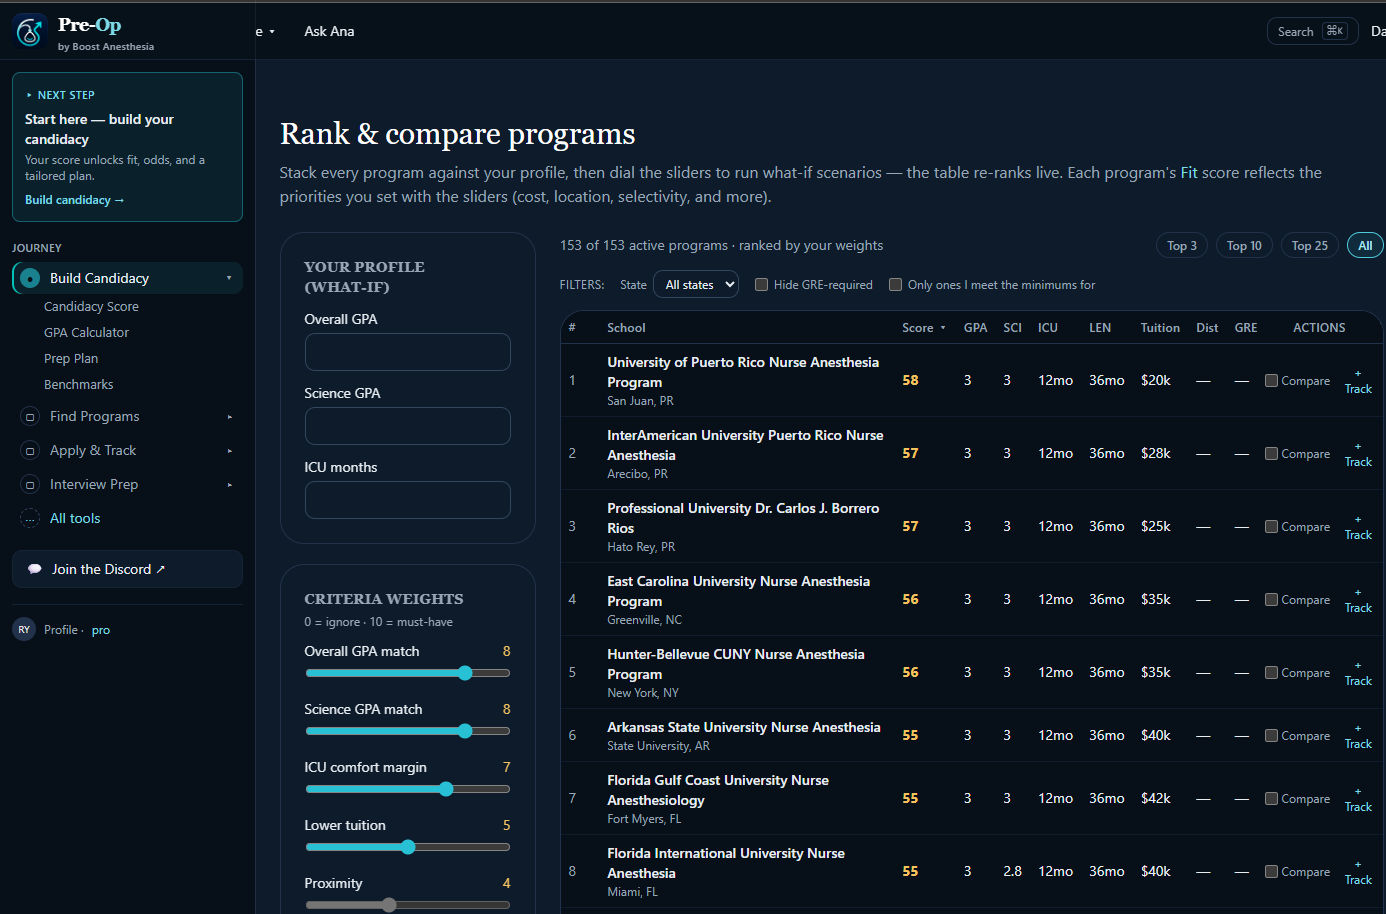The width and height of the screenshot is (1386, 914).
Task: Adjust ICU comfort margin slider
Action: pyautogui.click(x=408, y=789)
